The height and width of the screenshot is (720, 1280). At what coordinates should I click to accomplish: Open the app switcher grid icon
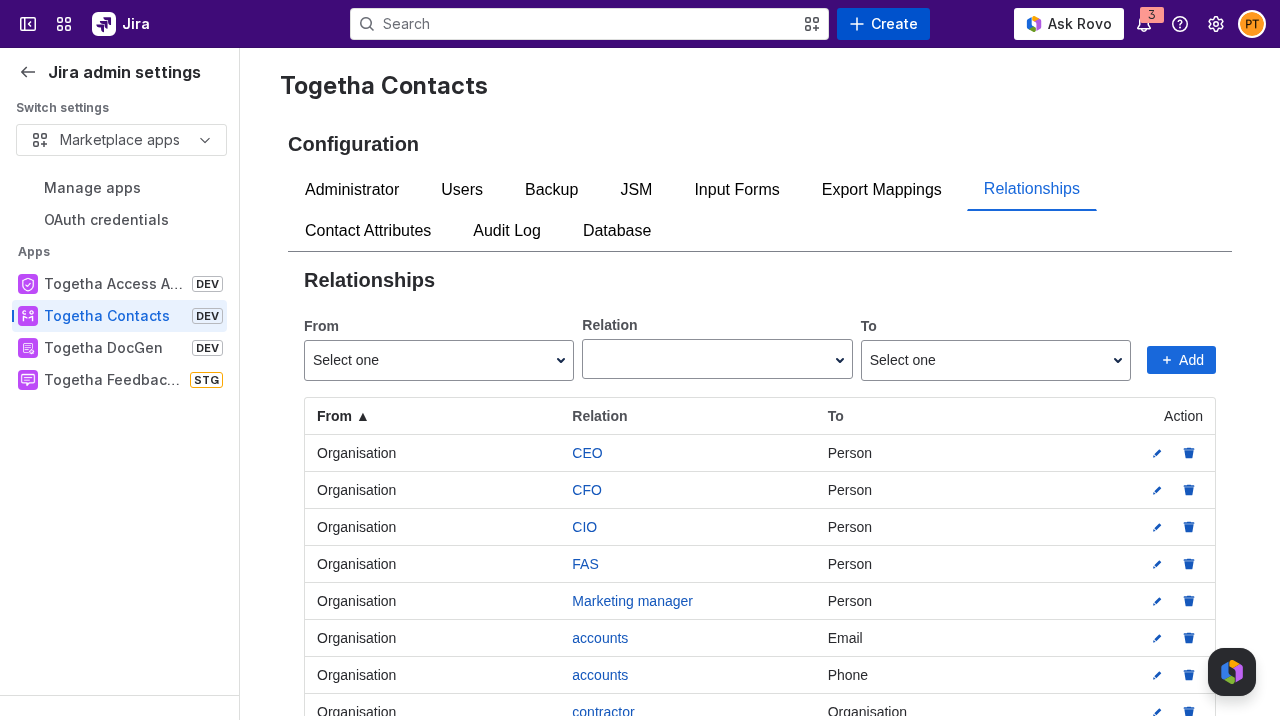pyautogui.click(x=64, y=24)
